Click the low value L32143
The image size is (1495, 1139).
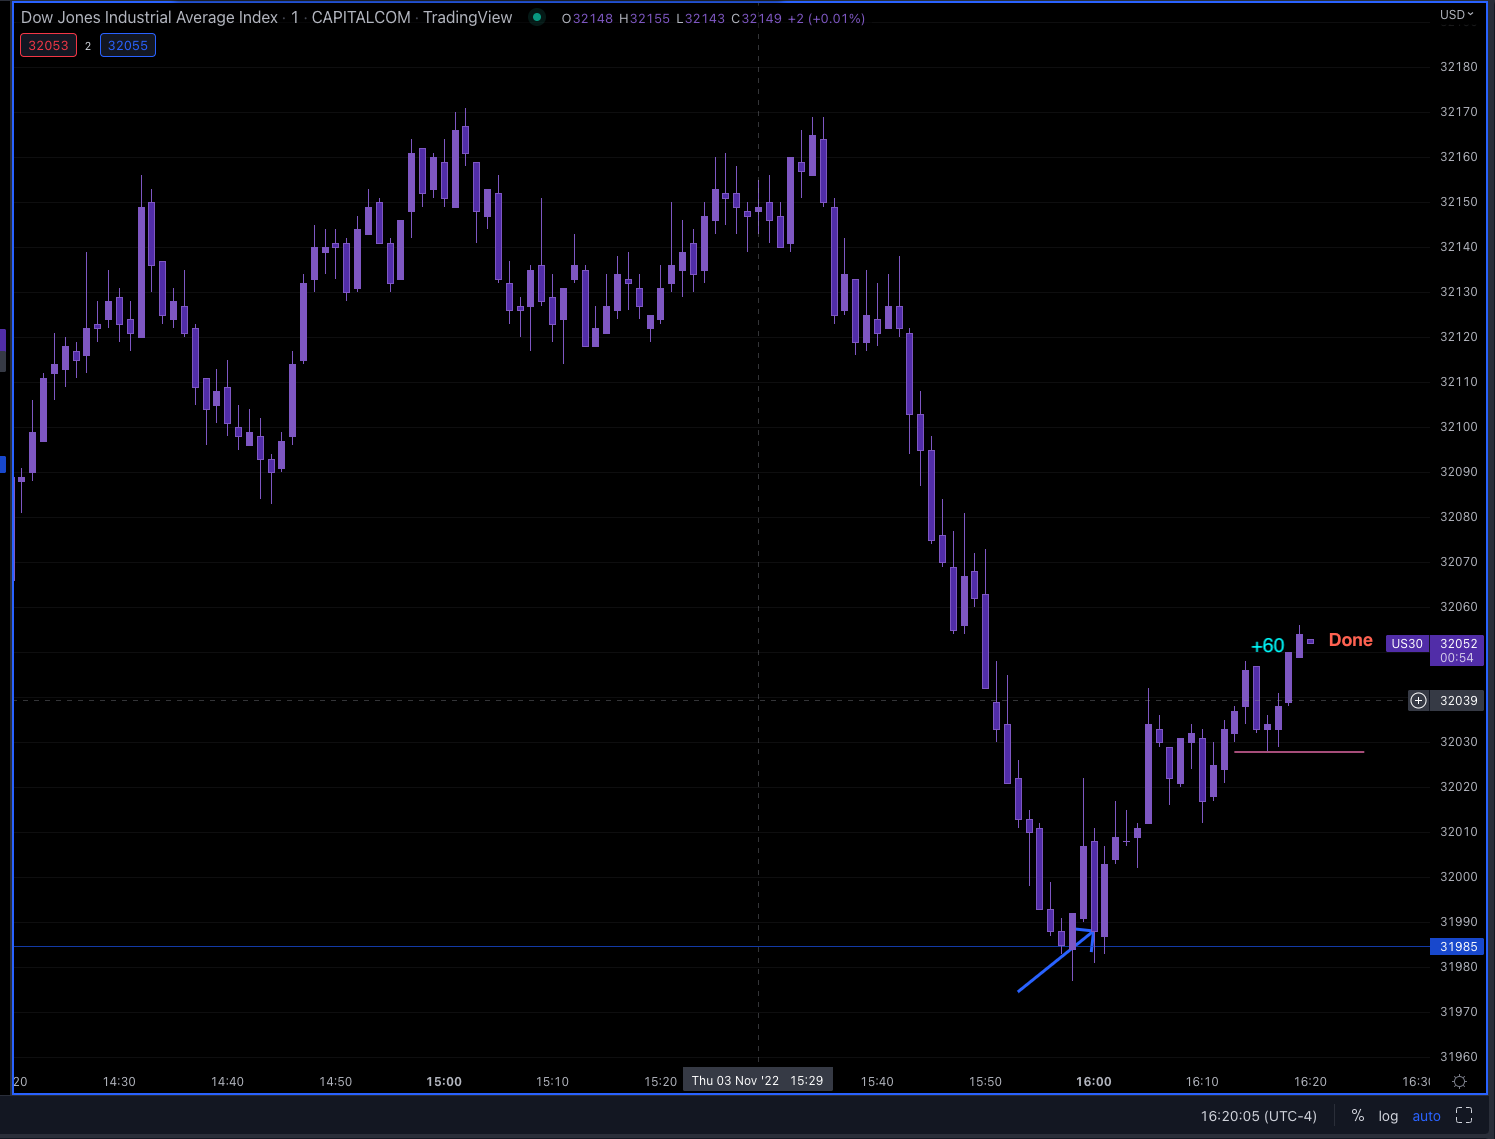tap(701, 18)
